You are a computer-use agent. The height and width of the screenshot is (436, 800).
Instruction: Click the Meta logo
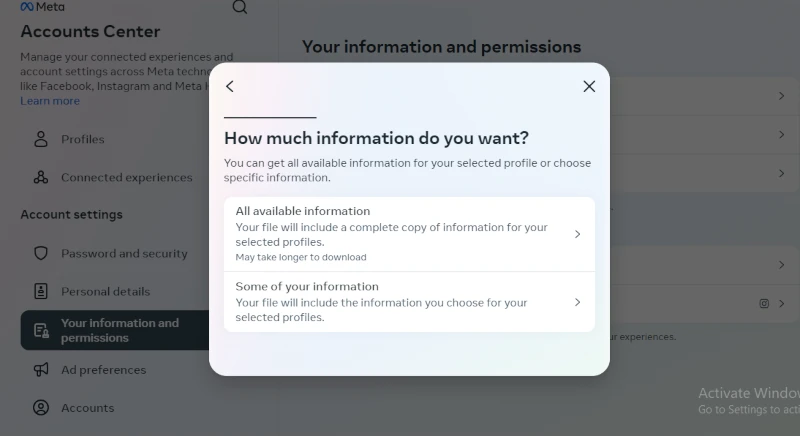coord(42,7)
